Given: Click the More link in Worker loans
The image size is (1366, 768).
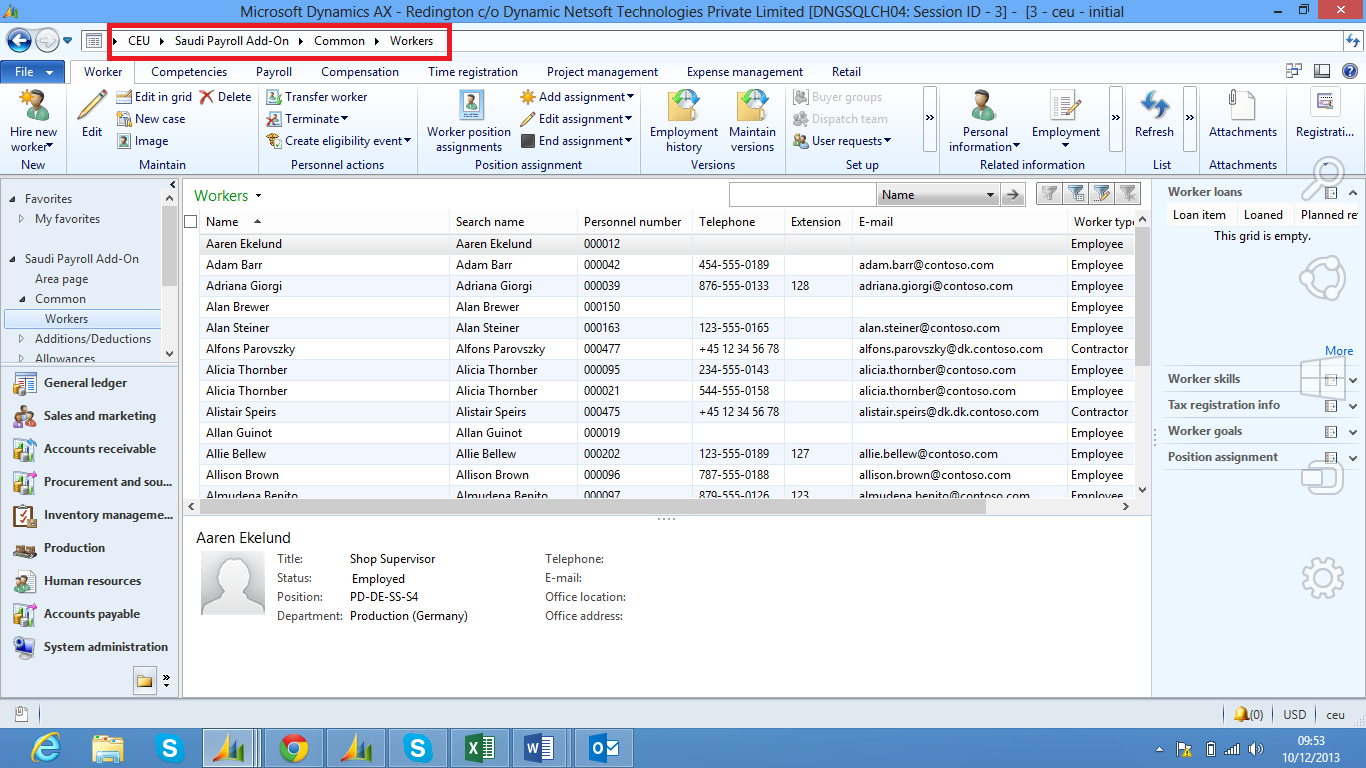Looking at the screenshot, I should (1339, 351).
